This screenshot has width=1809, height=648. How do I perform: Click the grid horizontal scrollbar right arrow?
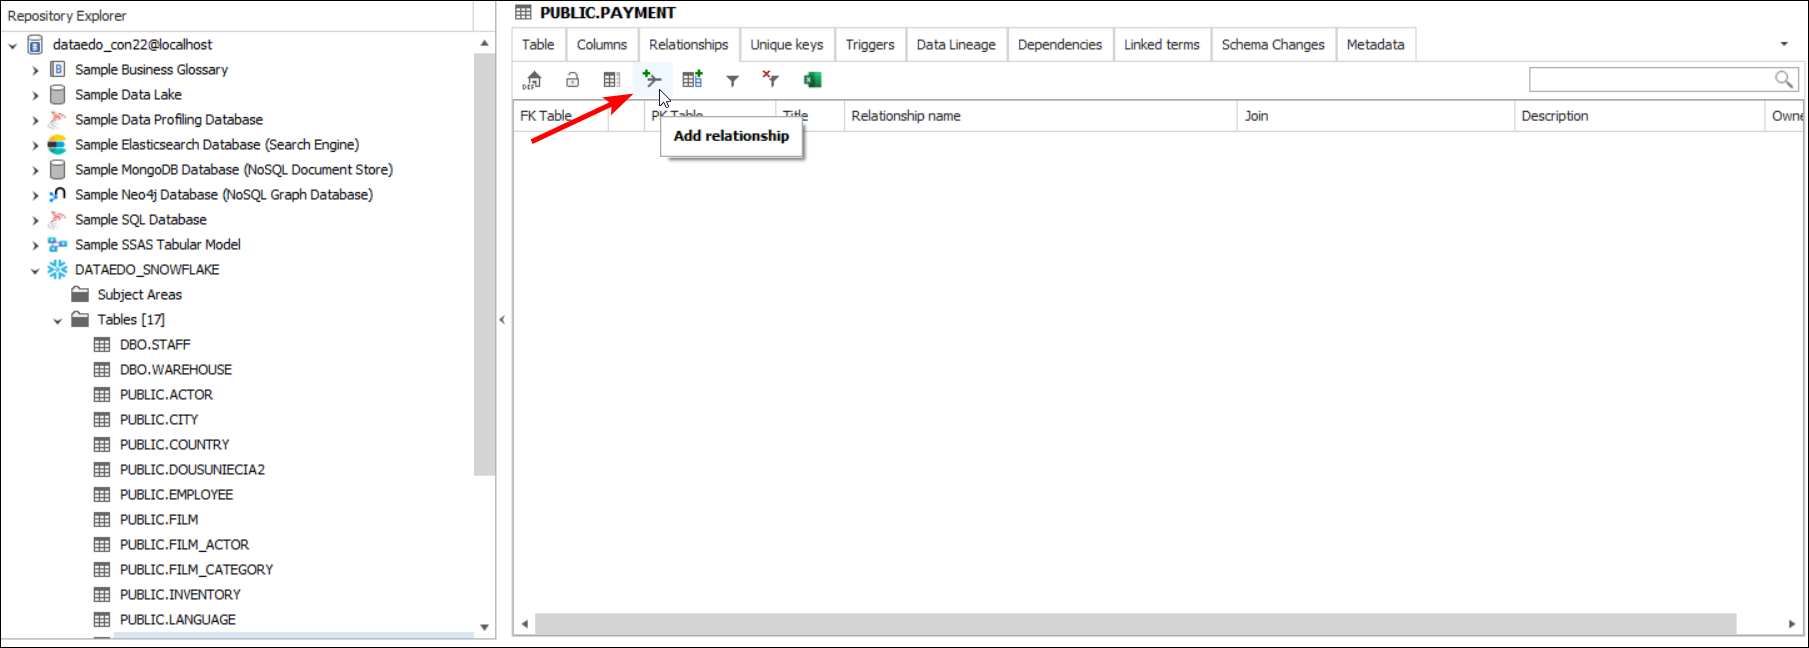(1792, 624)
